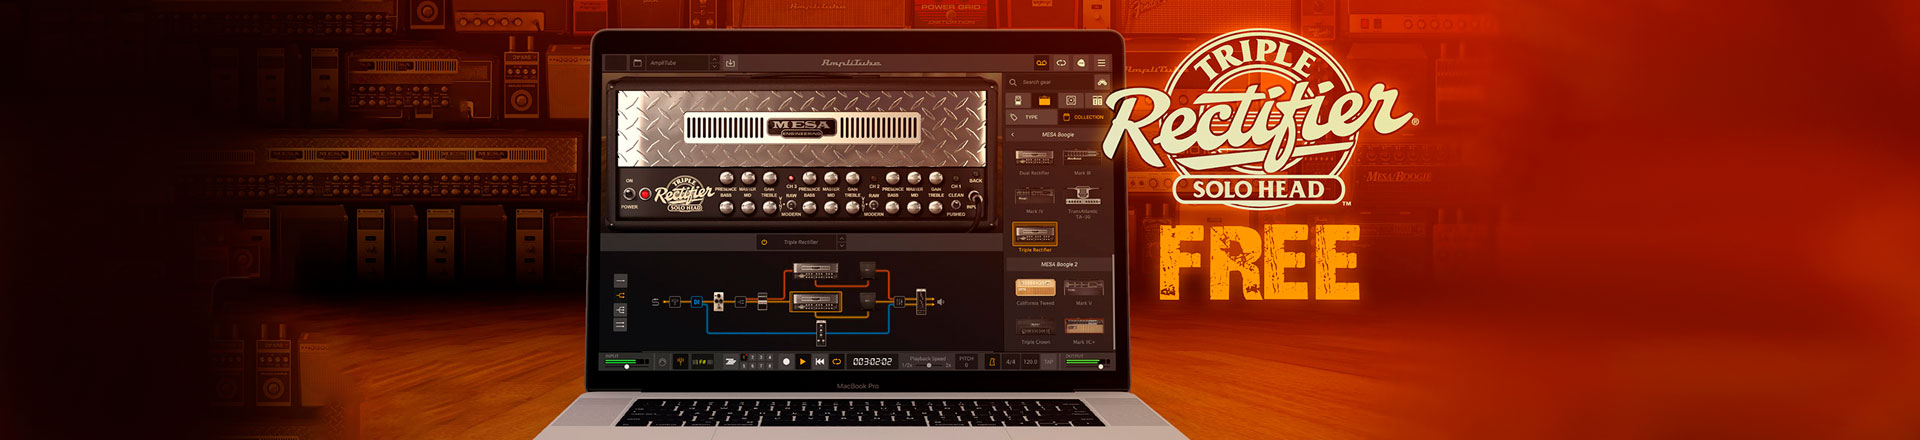Toggle the amp ON standby switch

(x=629, y=193)
